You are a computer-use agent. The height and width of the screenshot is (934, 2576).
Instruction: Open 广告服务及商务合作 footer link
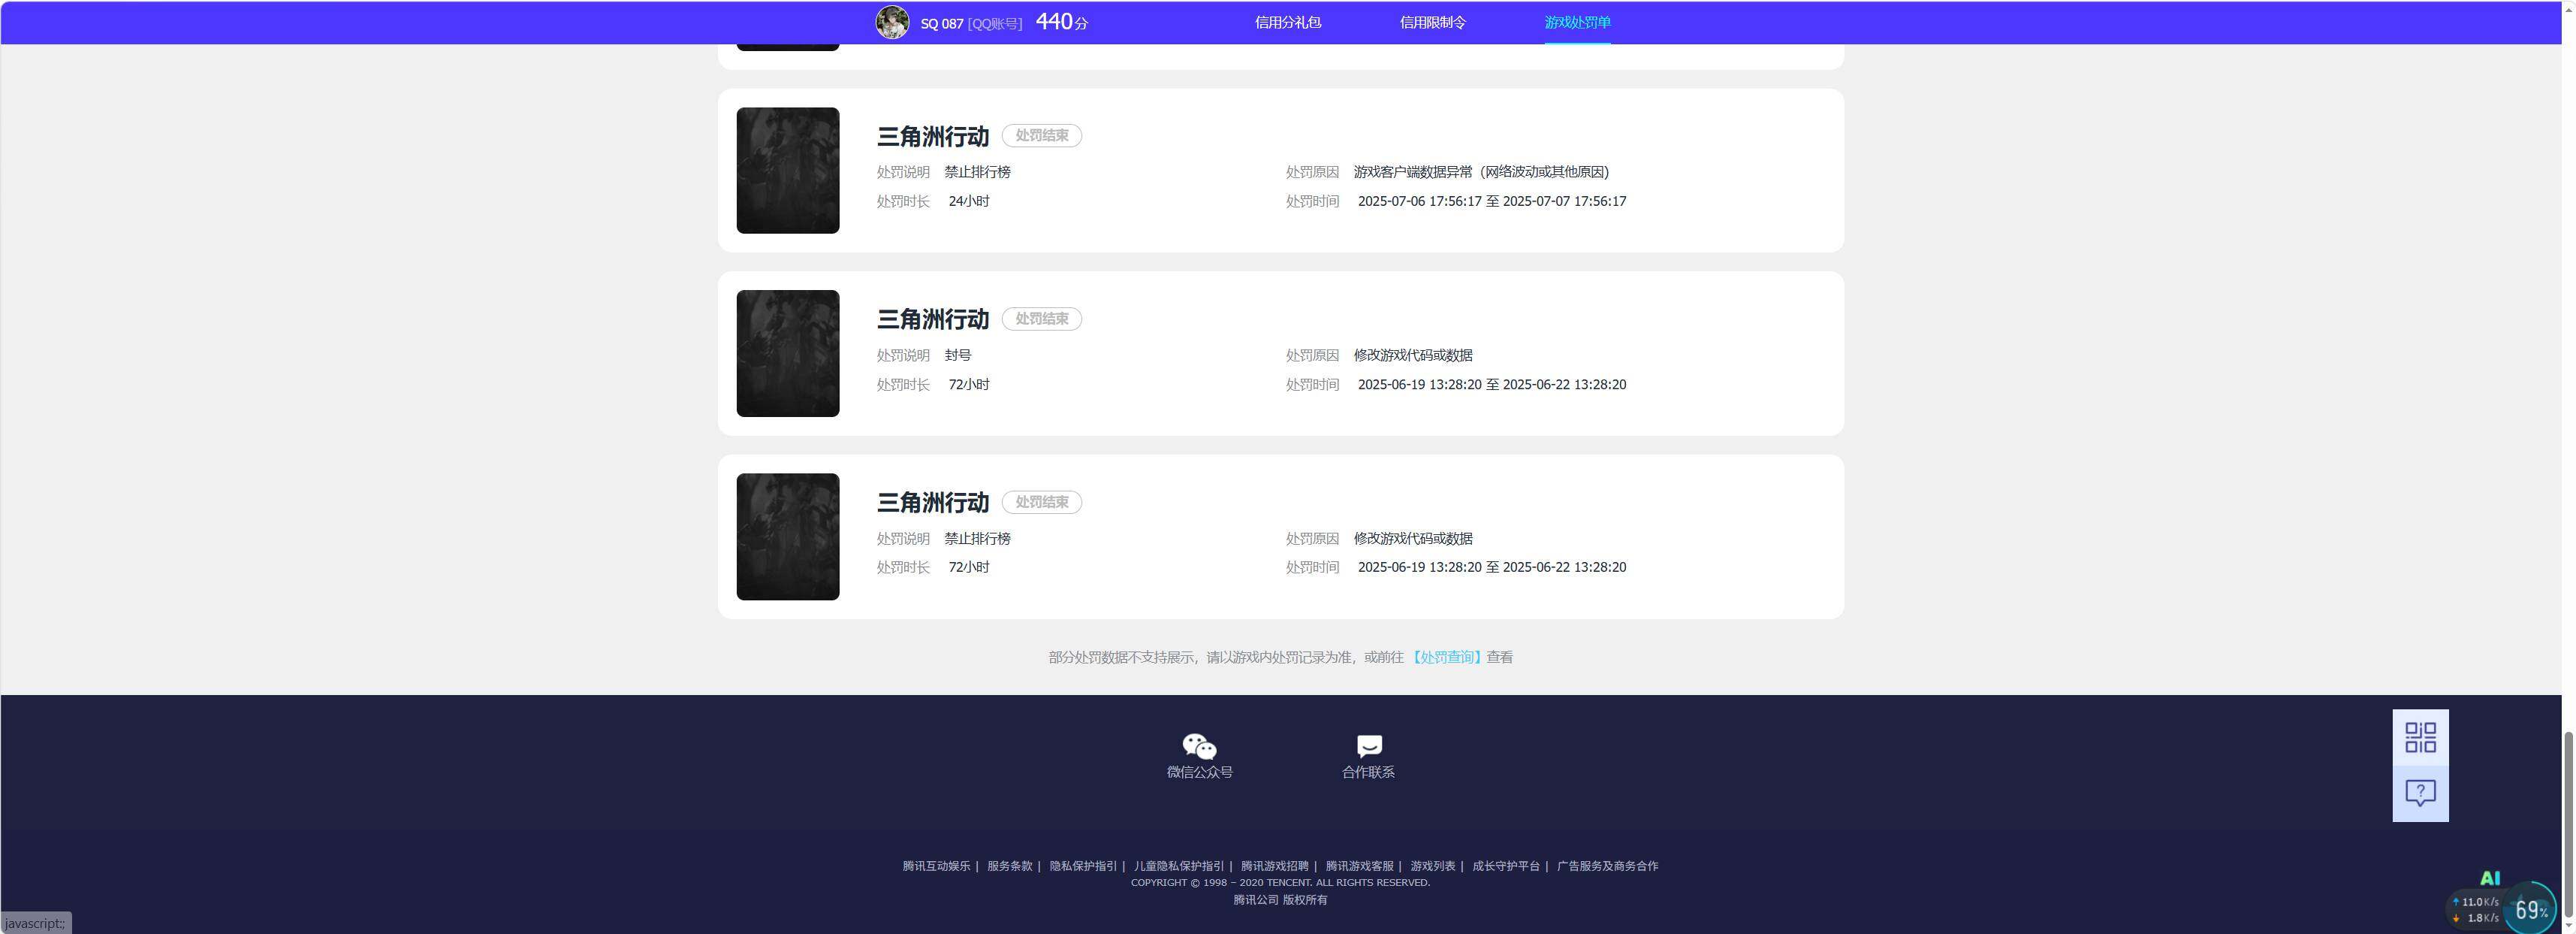[x=1607, y=866]
